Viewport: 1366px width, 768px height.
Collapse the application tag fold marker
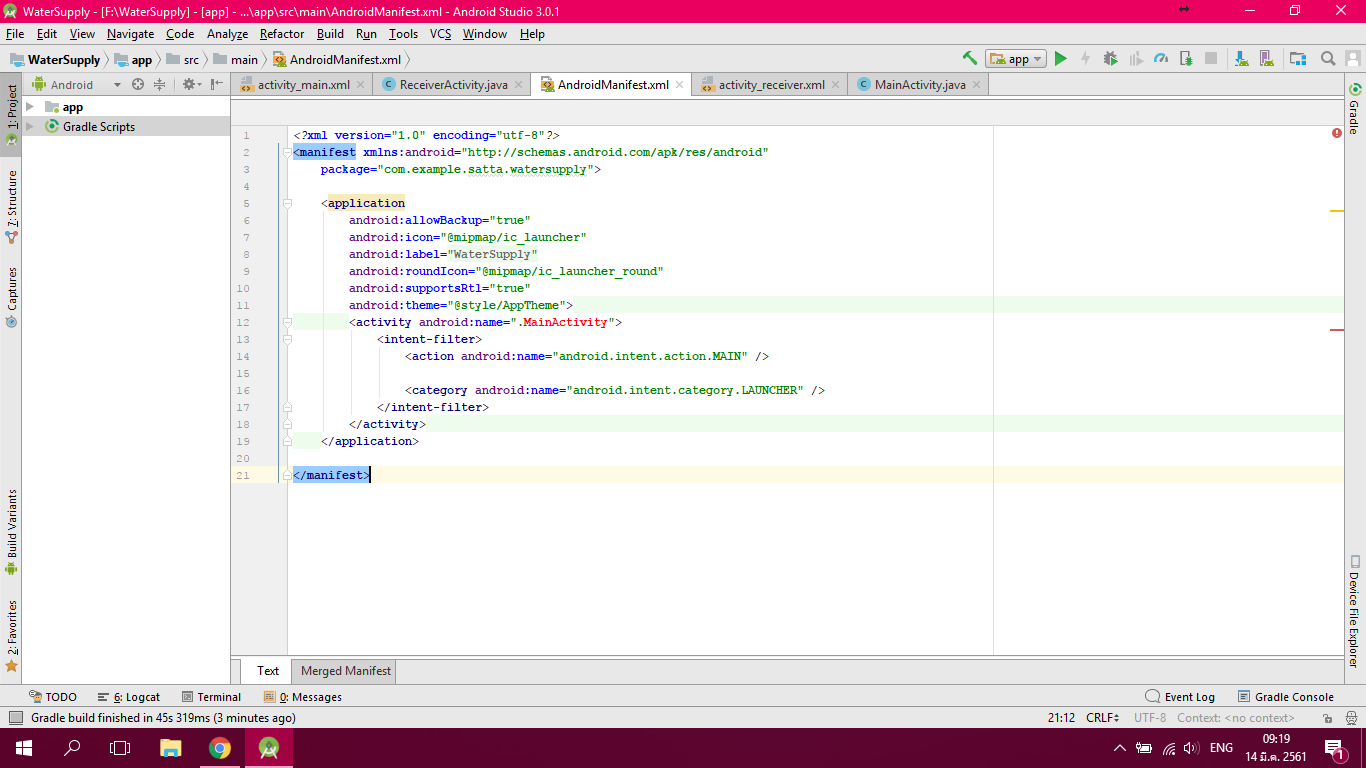286,203
